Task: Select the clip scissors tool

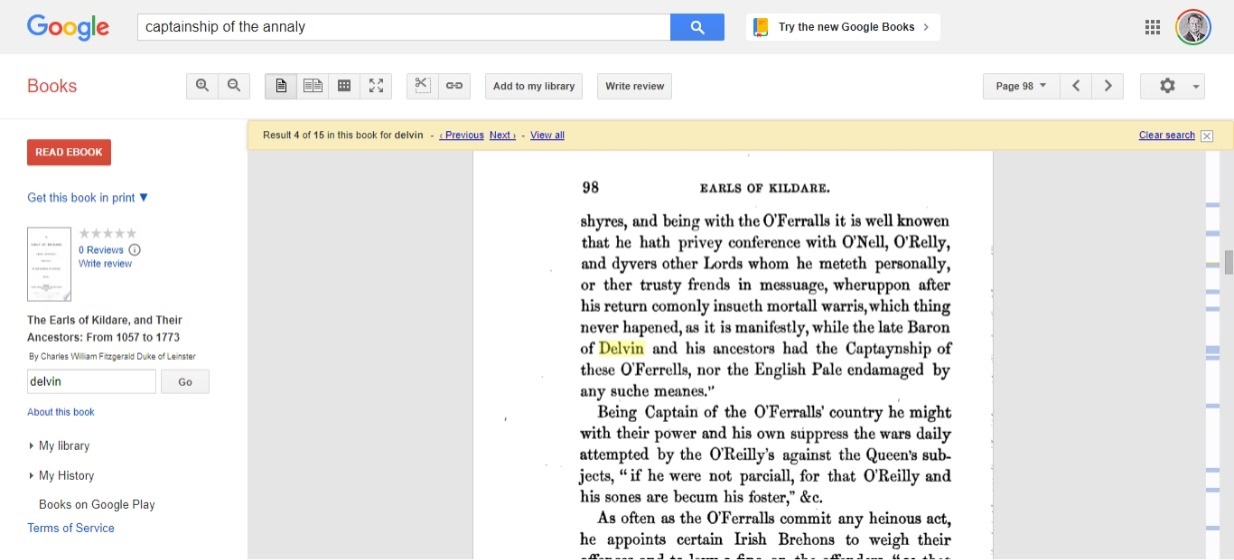Action: point(422,86)
